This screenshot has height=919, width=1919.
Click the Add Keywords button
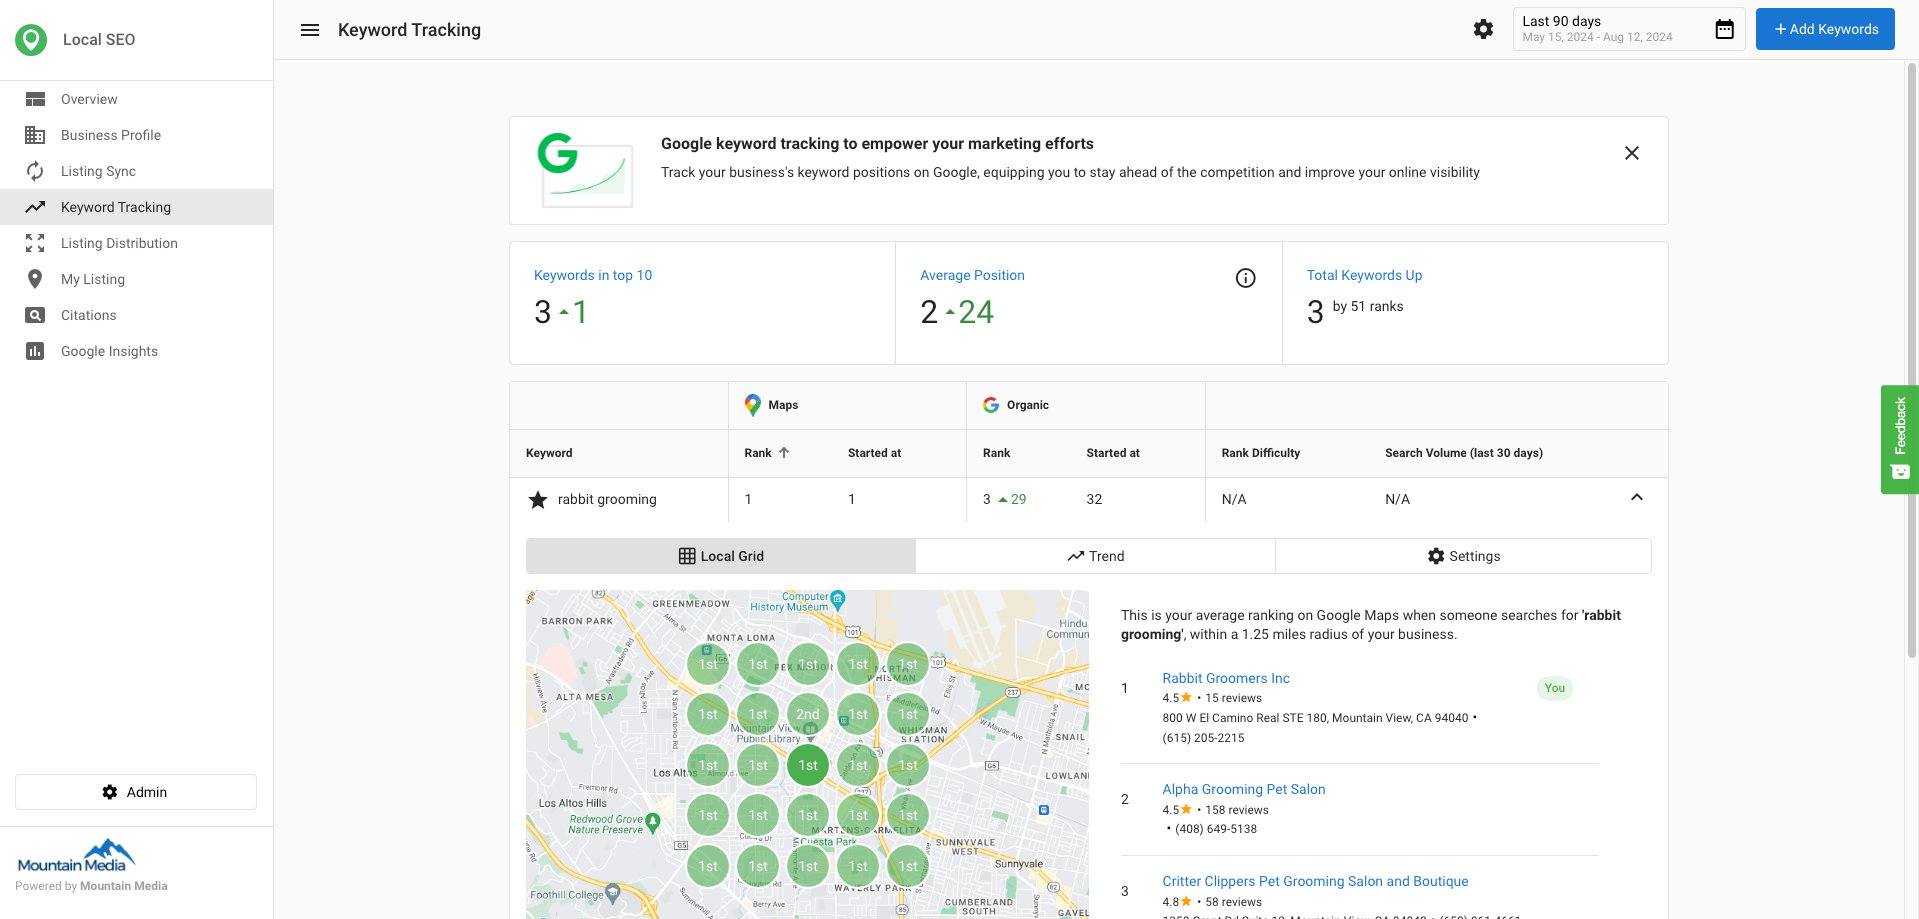[1824, 29]
